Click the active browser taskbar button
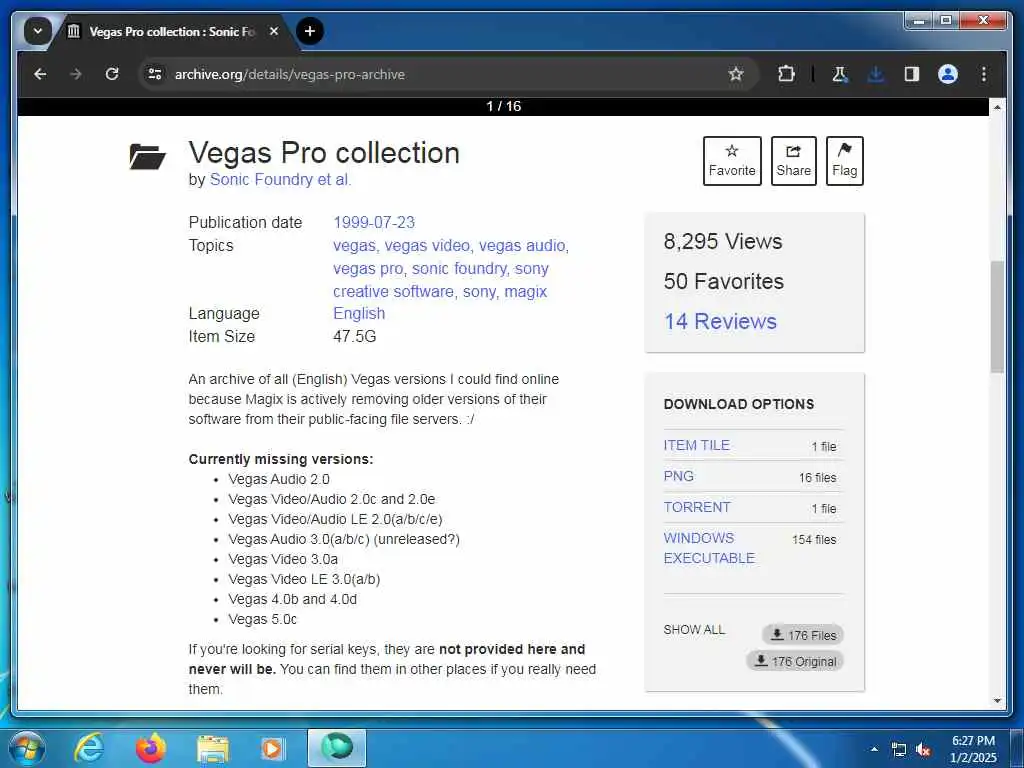 click(337, 748)
